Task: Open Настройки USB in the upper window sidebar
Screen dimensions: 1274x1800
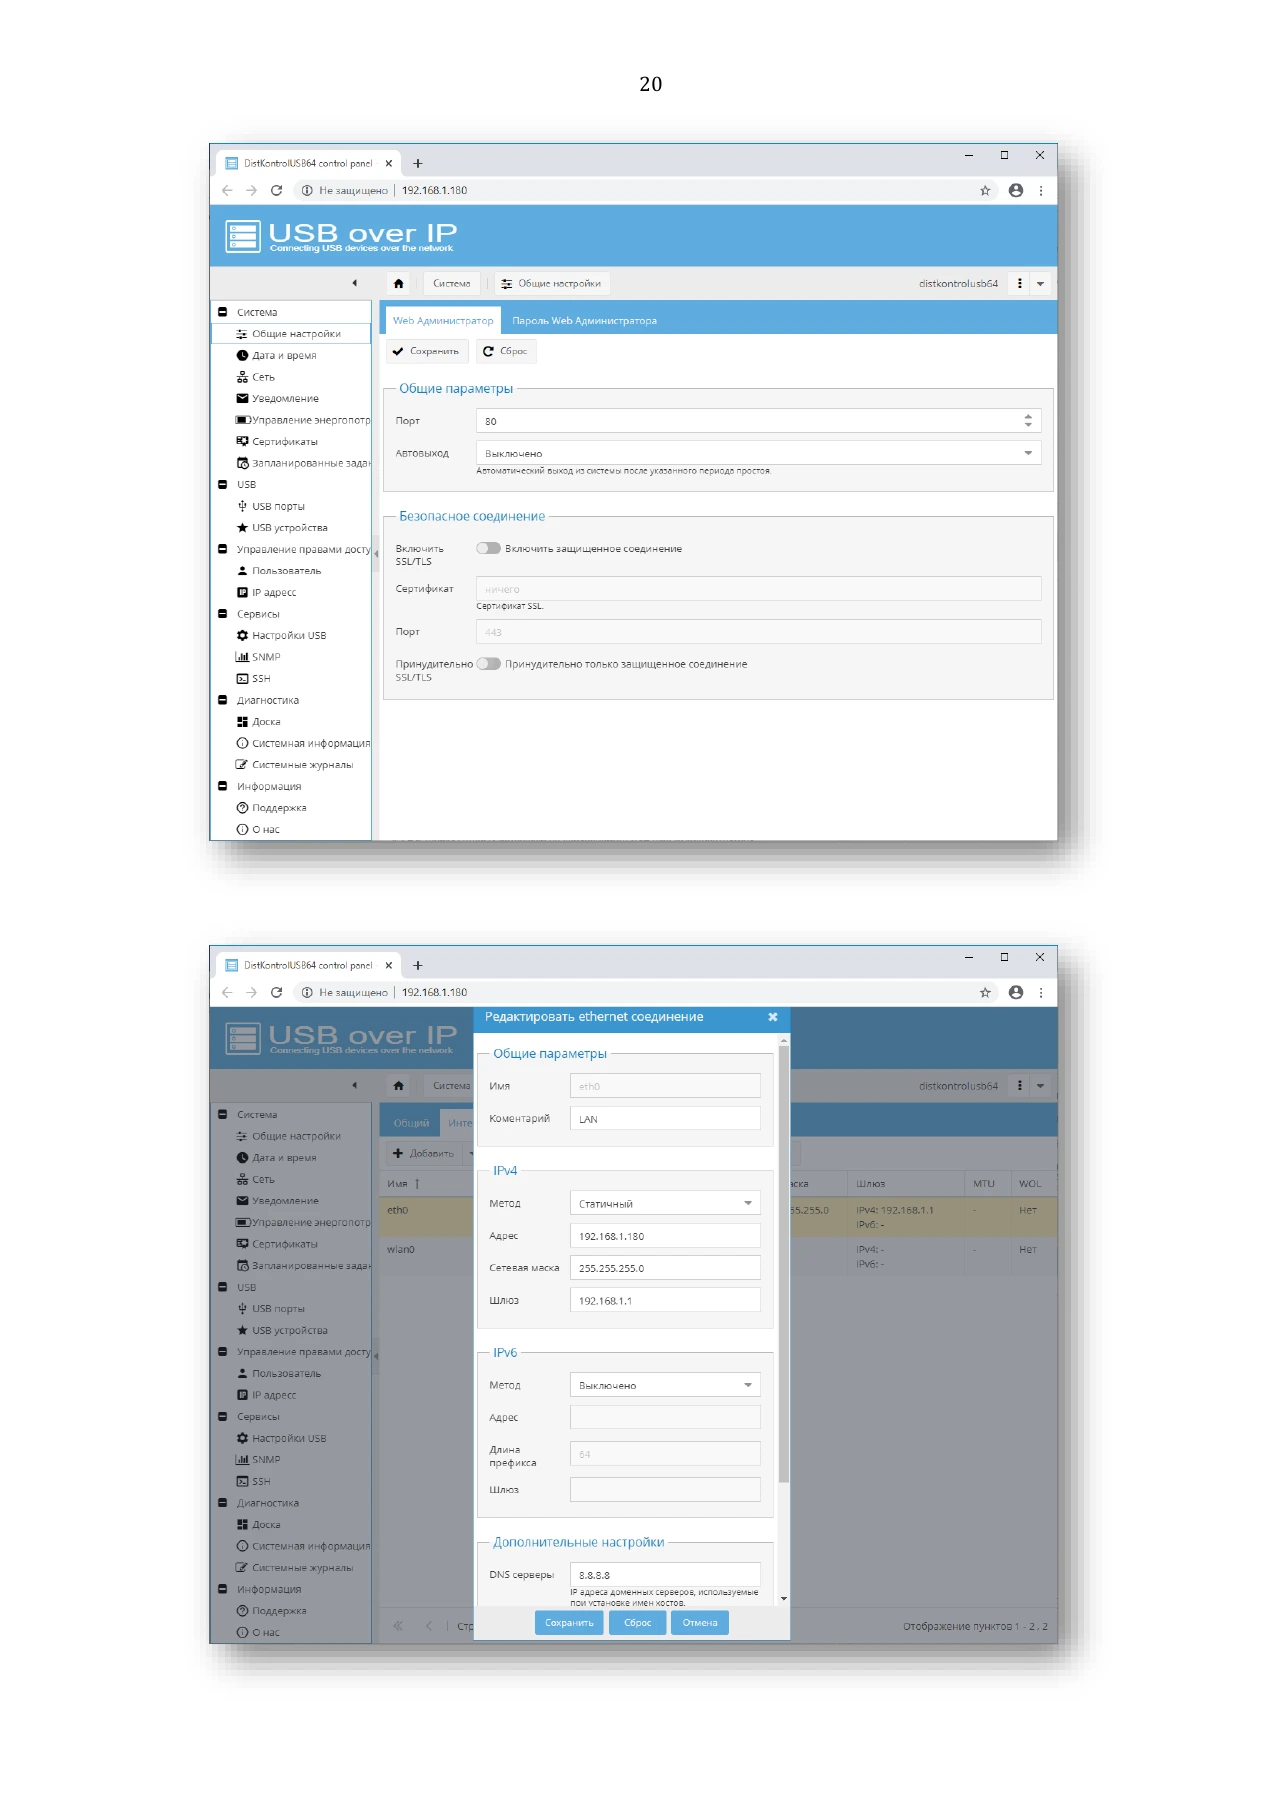Action: pos(289,636)
